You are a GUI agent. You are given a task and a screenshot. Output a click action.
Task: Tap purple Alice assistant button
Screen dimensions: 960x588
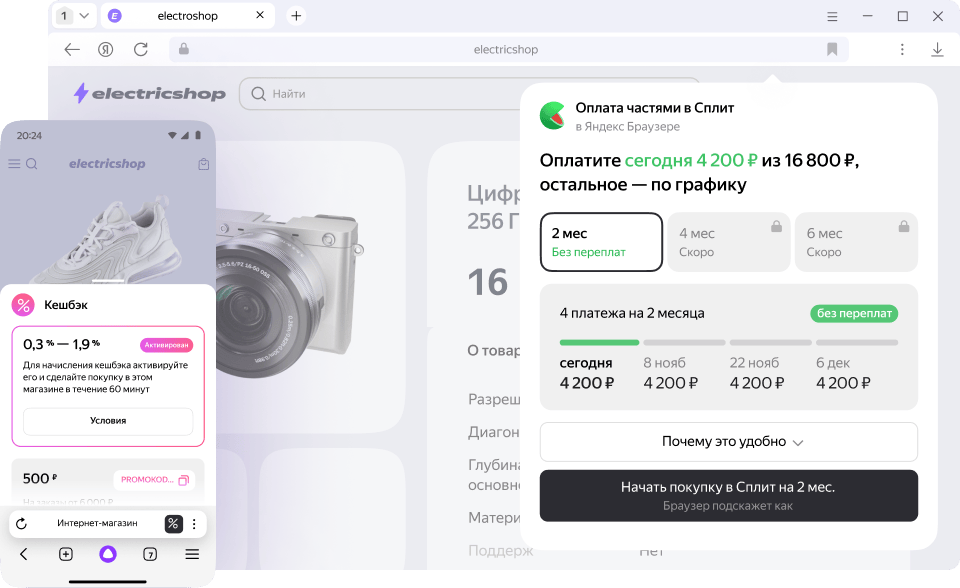pos(108,554)
